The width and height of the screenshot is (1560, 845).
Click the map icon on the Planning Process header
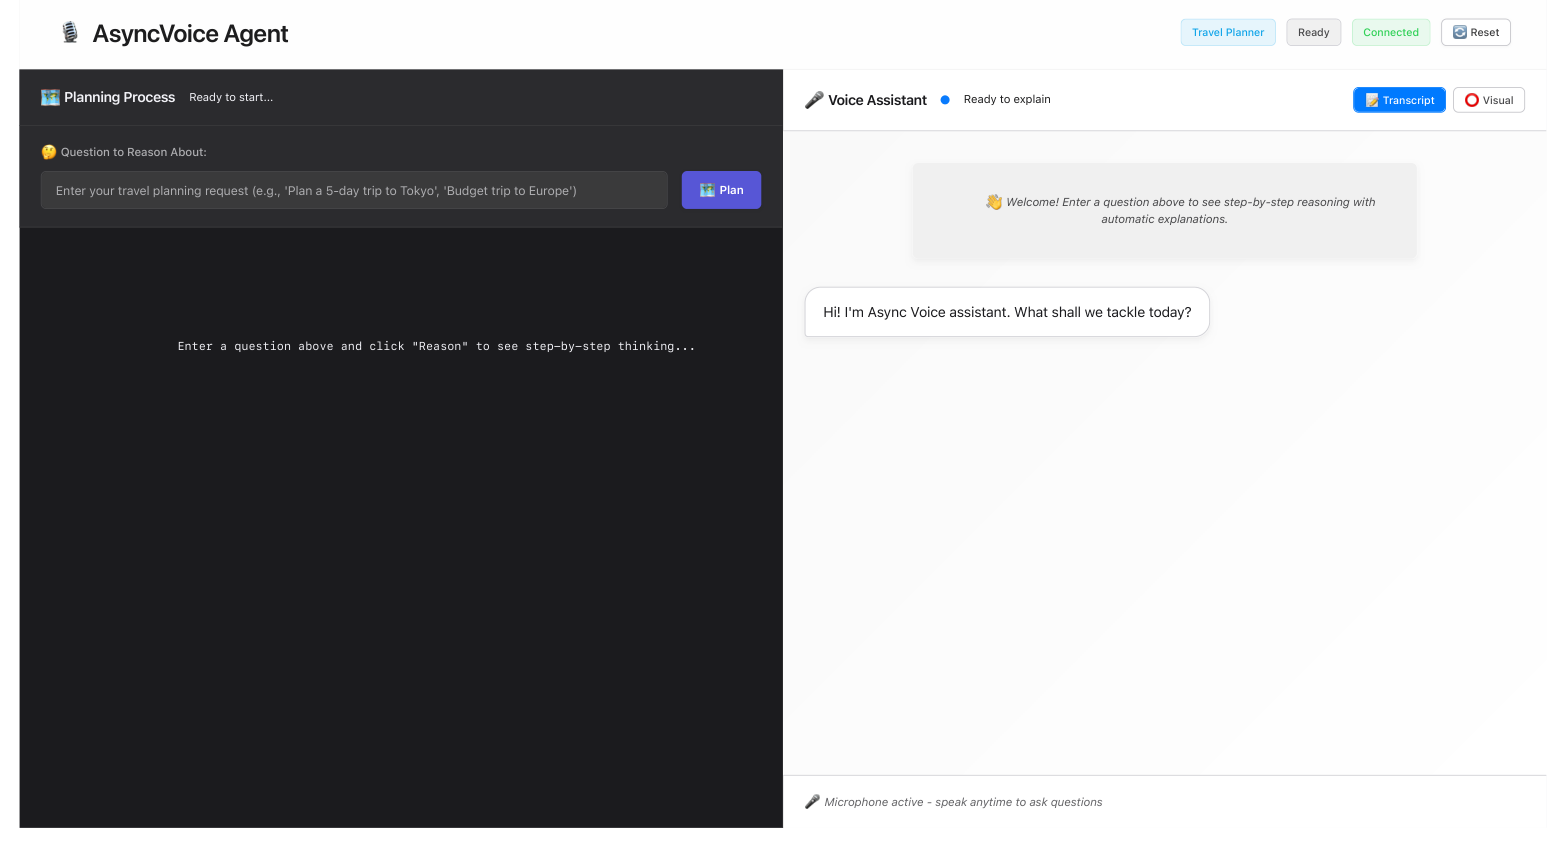coord(50,97)
